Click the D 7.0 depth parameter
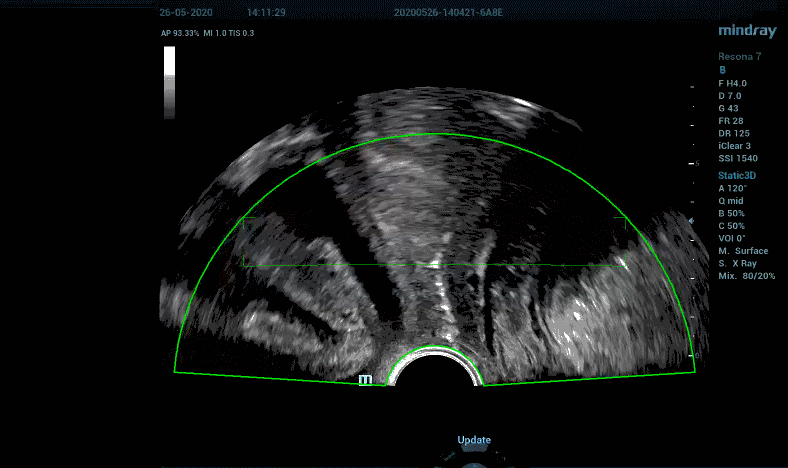The height and width of the screenshot is (468, 788). click(732, 95)
